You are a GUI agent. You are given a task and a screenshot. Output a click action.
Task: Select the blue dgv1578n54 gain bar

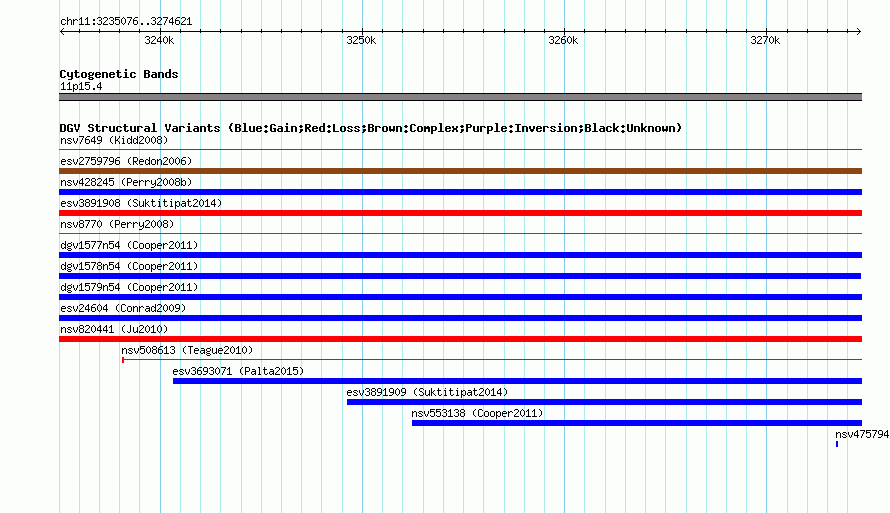tap(460, 276)
